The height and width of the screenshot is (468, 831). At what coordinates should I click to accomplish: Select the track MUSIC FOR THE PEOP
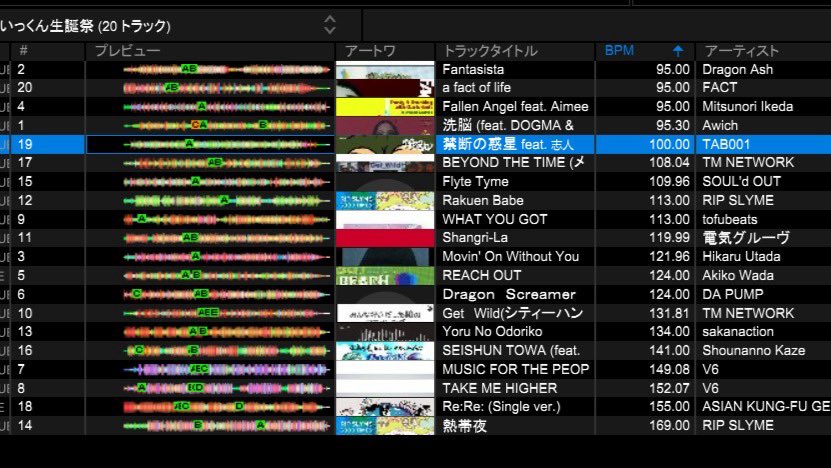coord(516,369)
